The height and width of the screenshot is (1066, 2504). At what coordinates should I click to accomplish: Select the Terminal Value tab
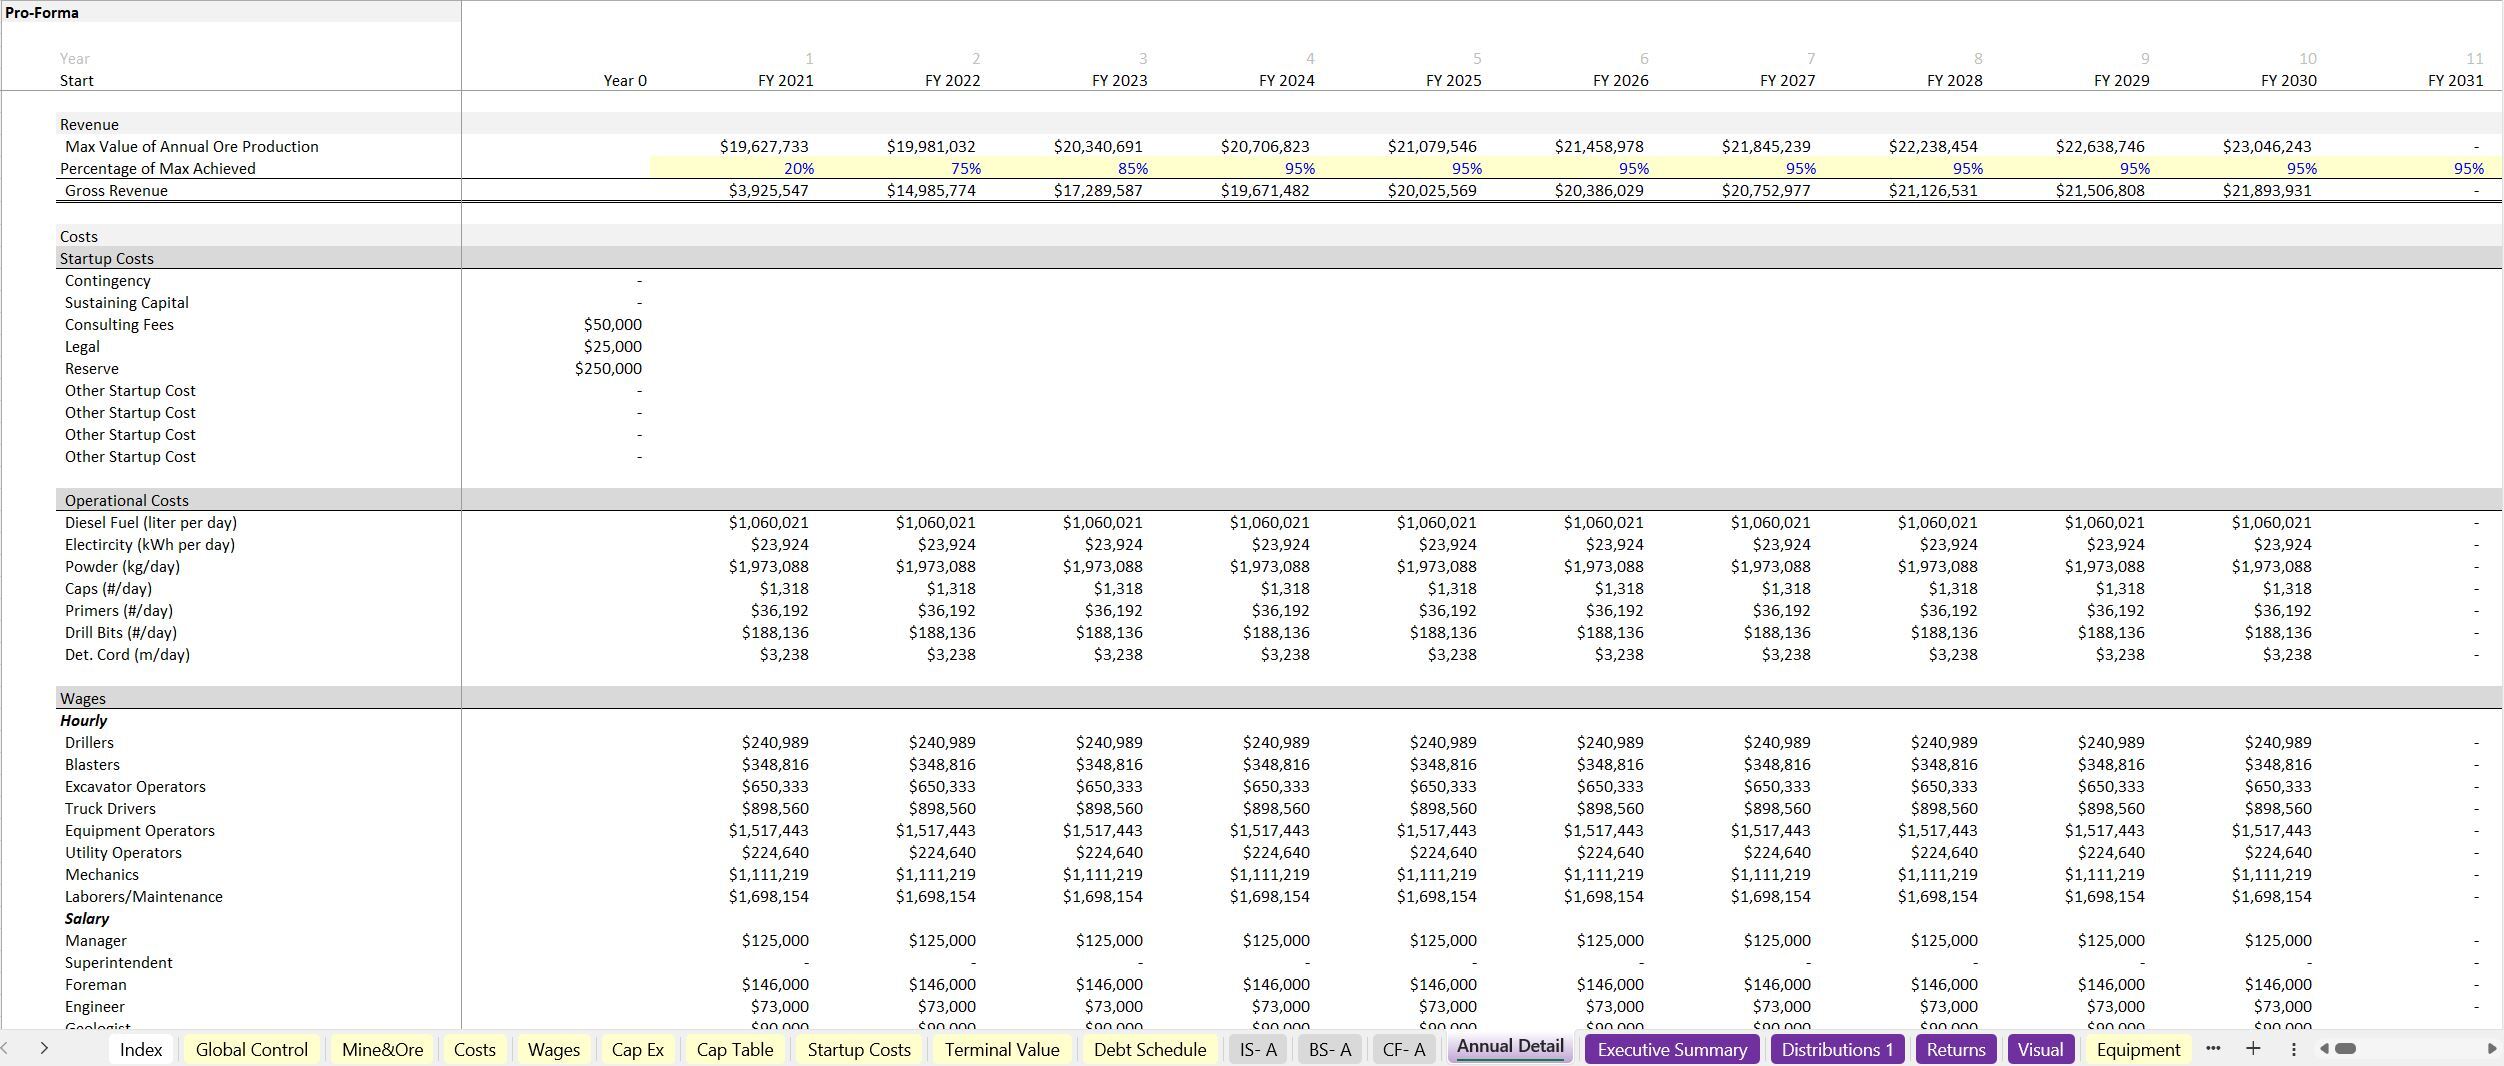pyautogui.click(x=1000, y=1050)
